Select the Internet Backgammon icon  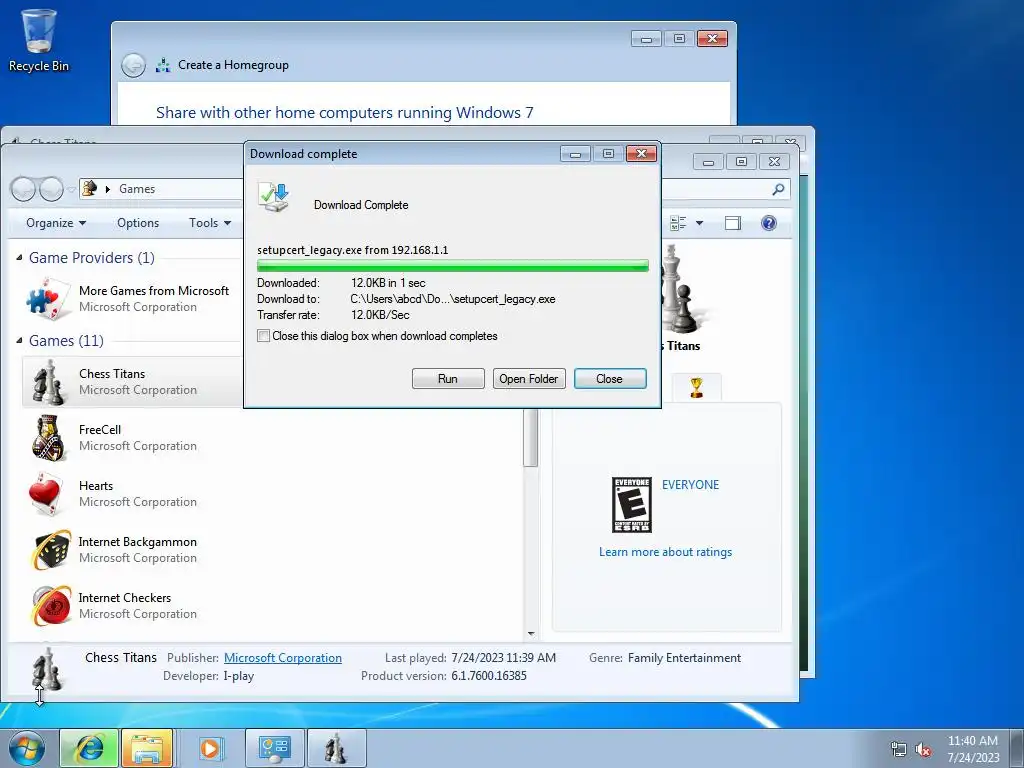coord(51,550)
